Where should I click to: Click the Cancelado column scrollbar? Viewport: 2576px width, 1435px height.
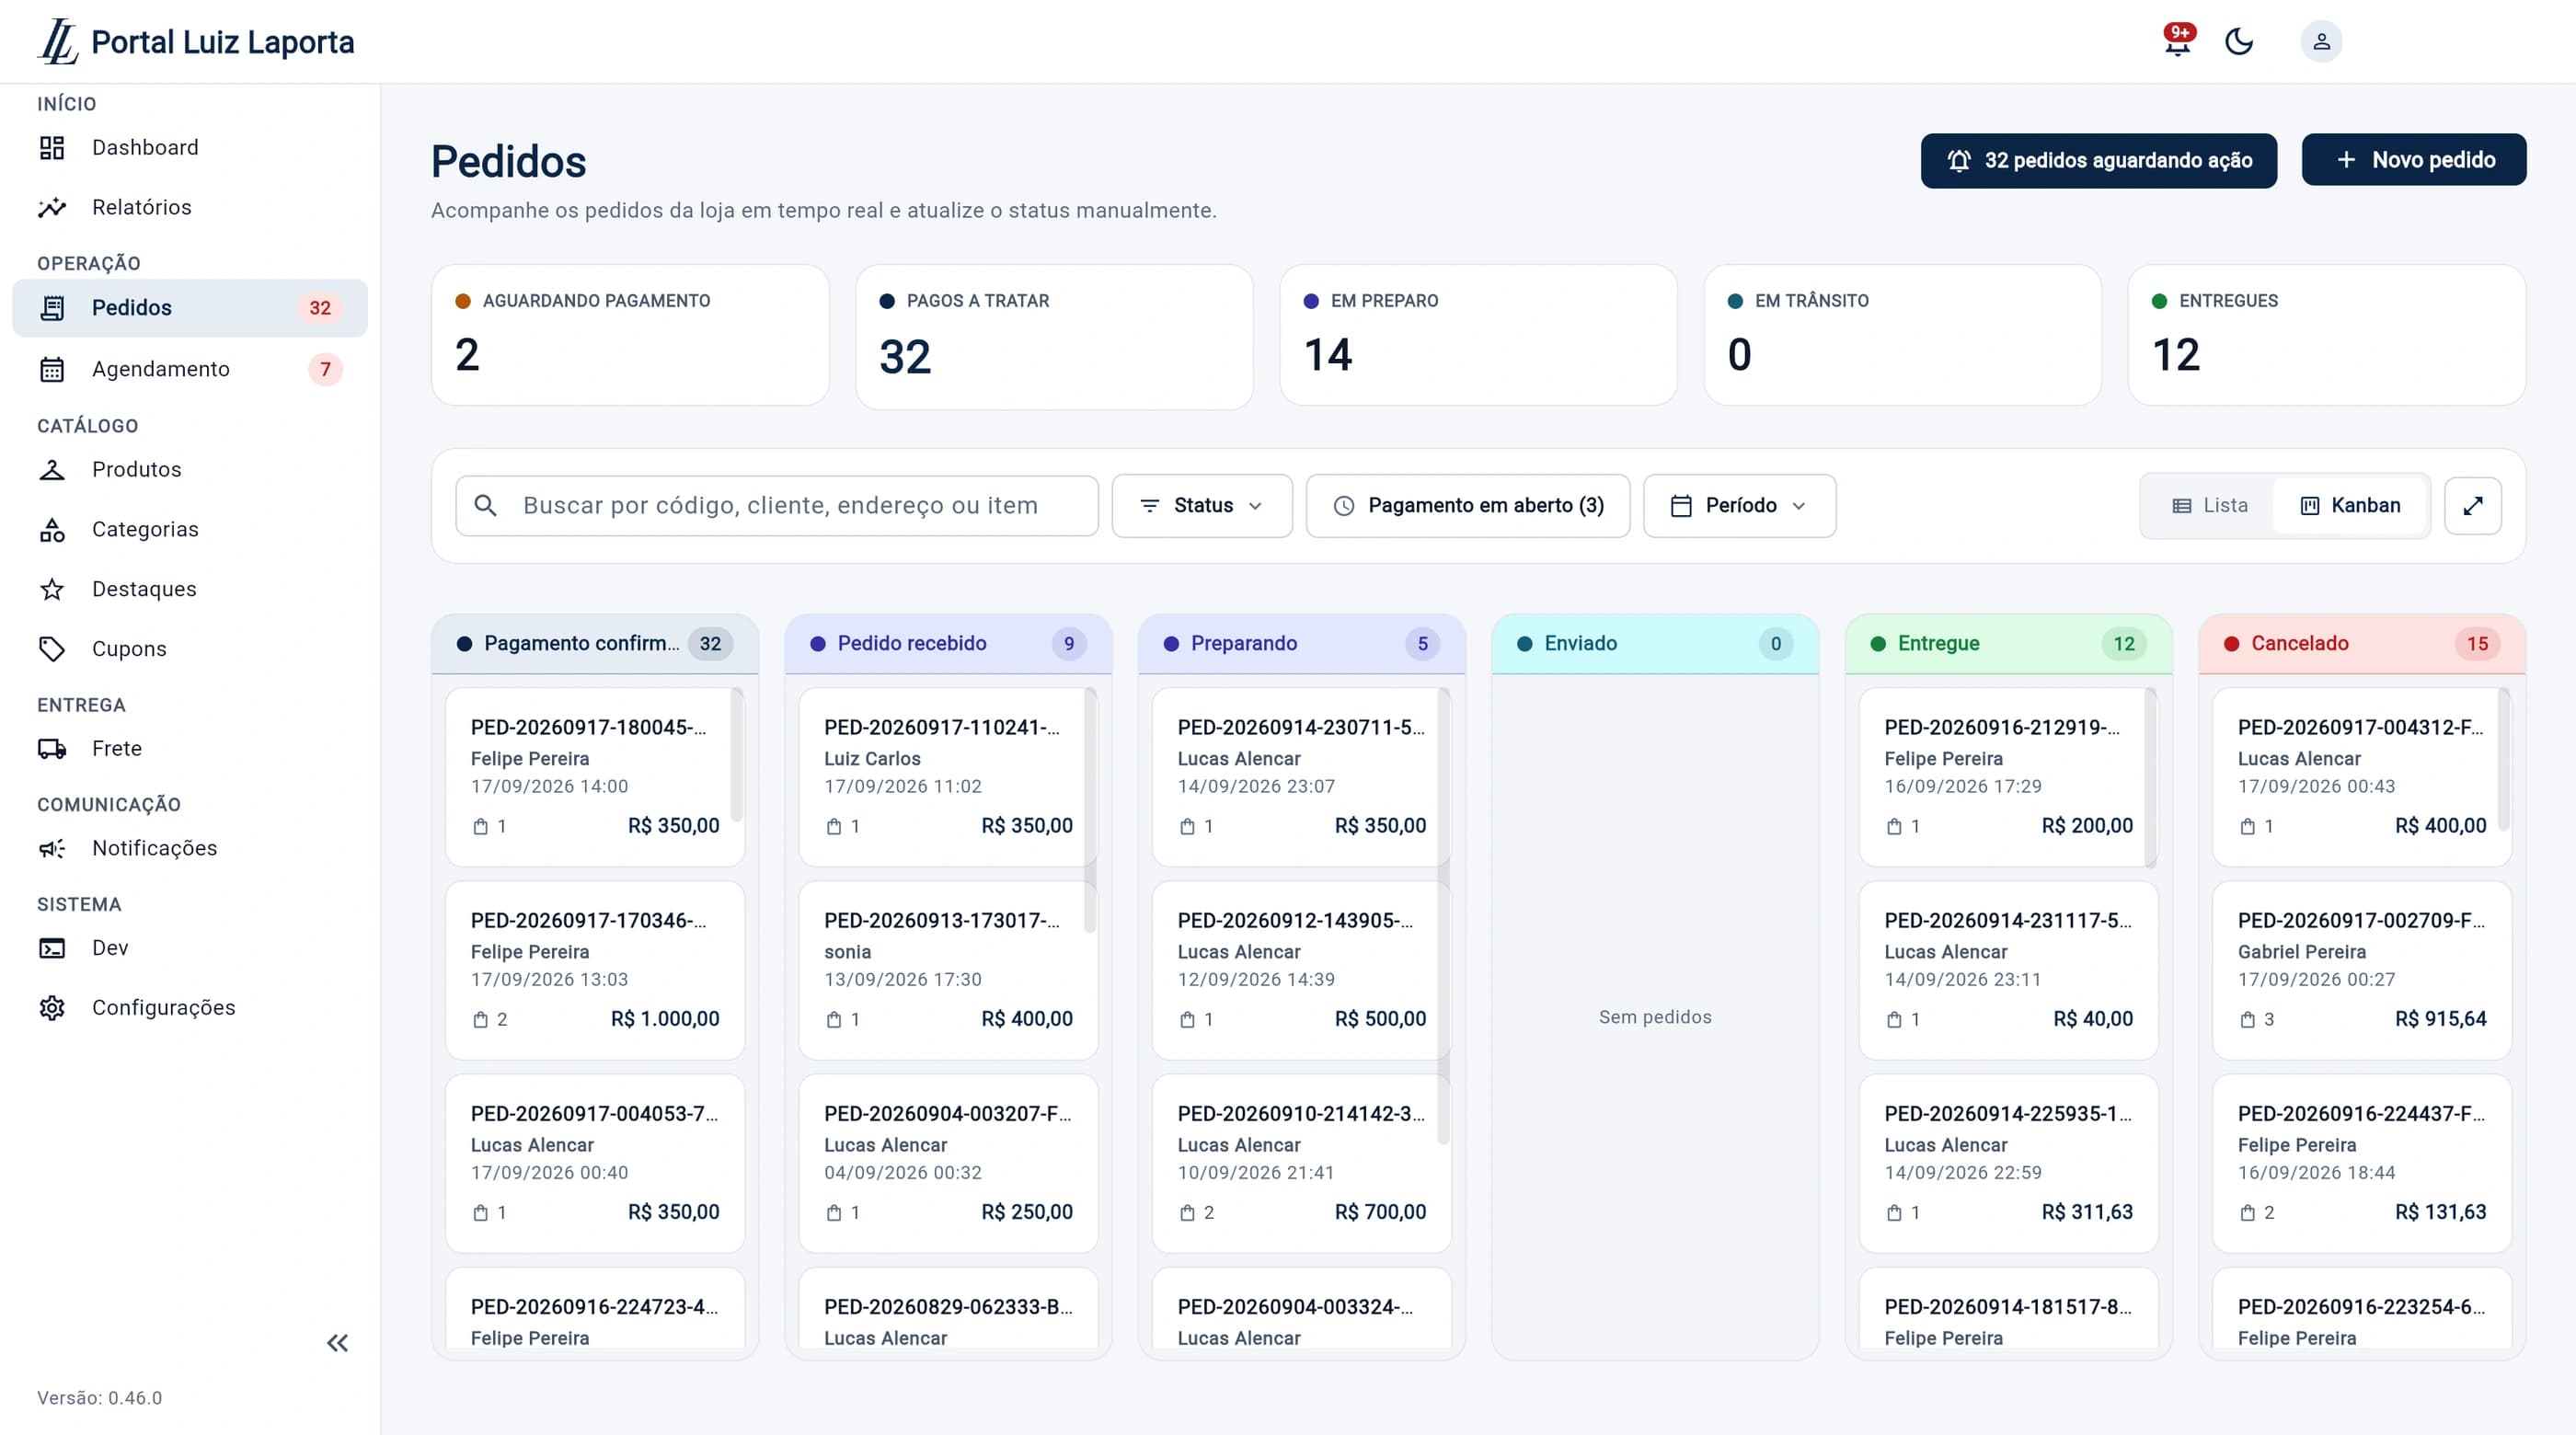click(x=2504, y=759)
